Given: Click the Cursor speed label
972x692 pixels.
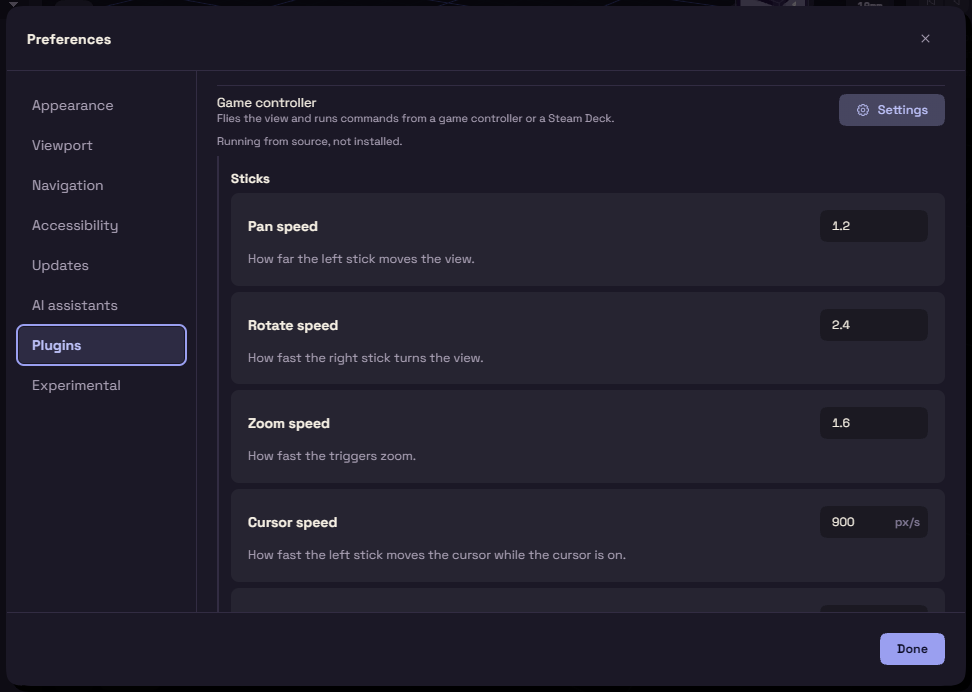Looking at the screenshot, I should (293, 523).
